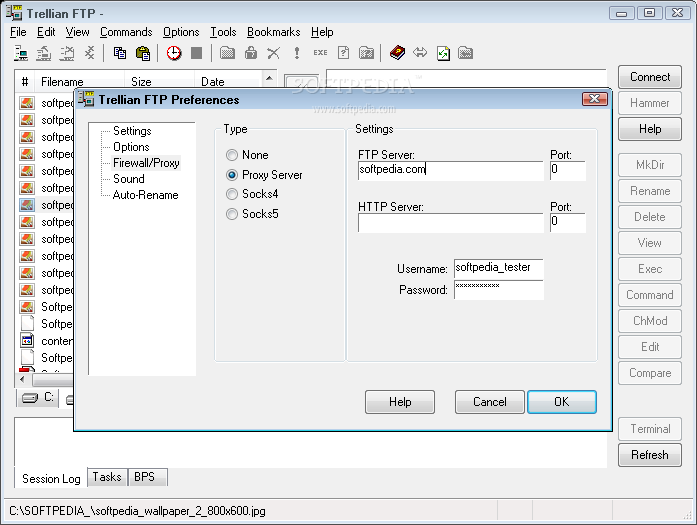
Task: Click the download toolbar icon
Action: pyautogui.click(x=67, y=53)
